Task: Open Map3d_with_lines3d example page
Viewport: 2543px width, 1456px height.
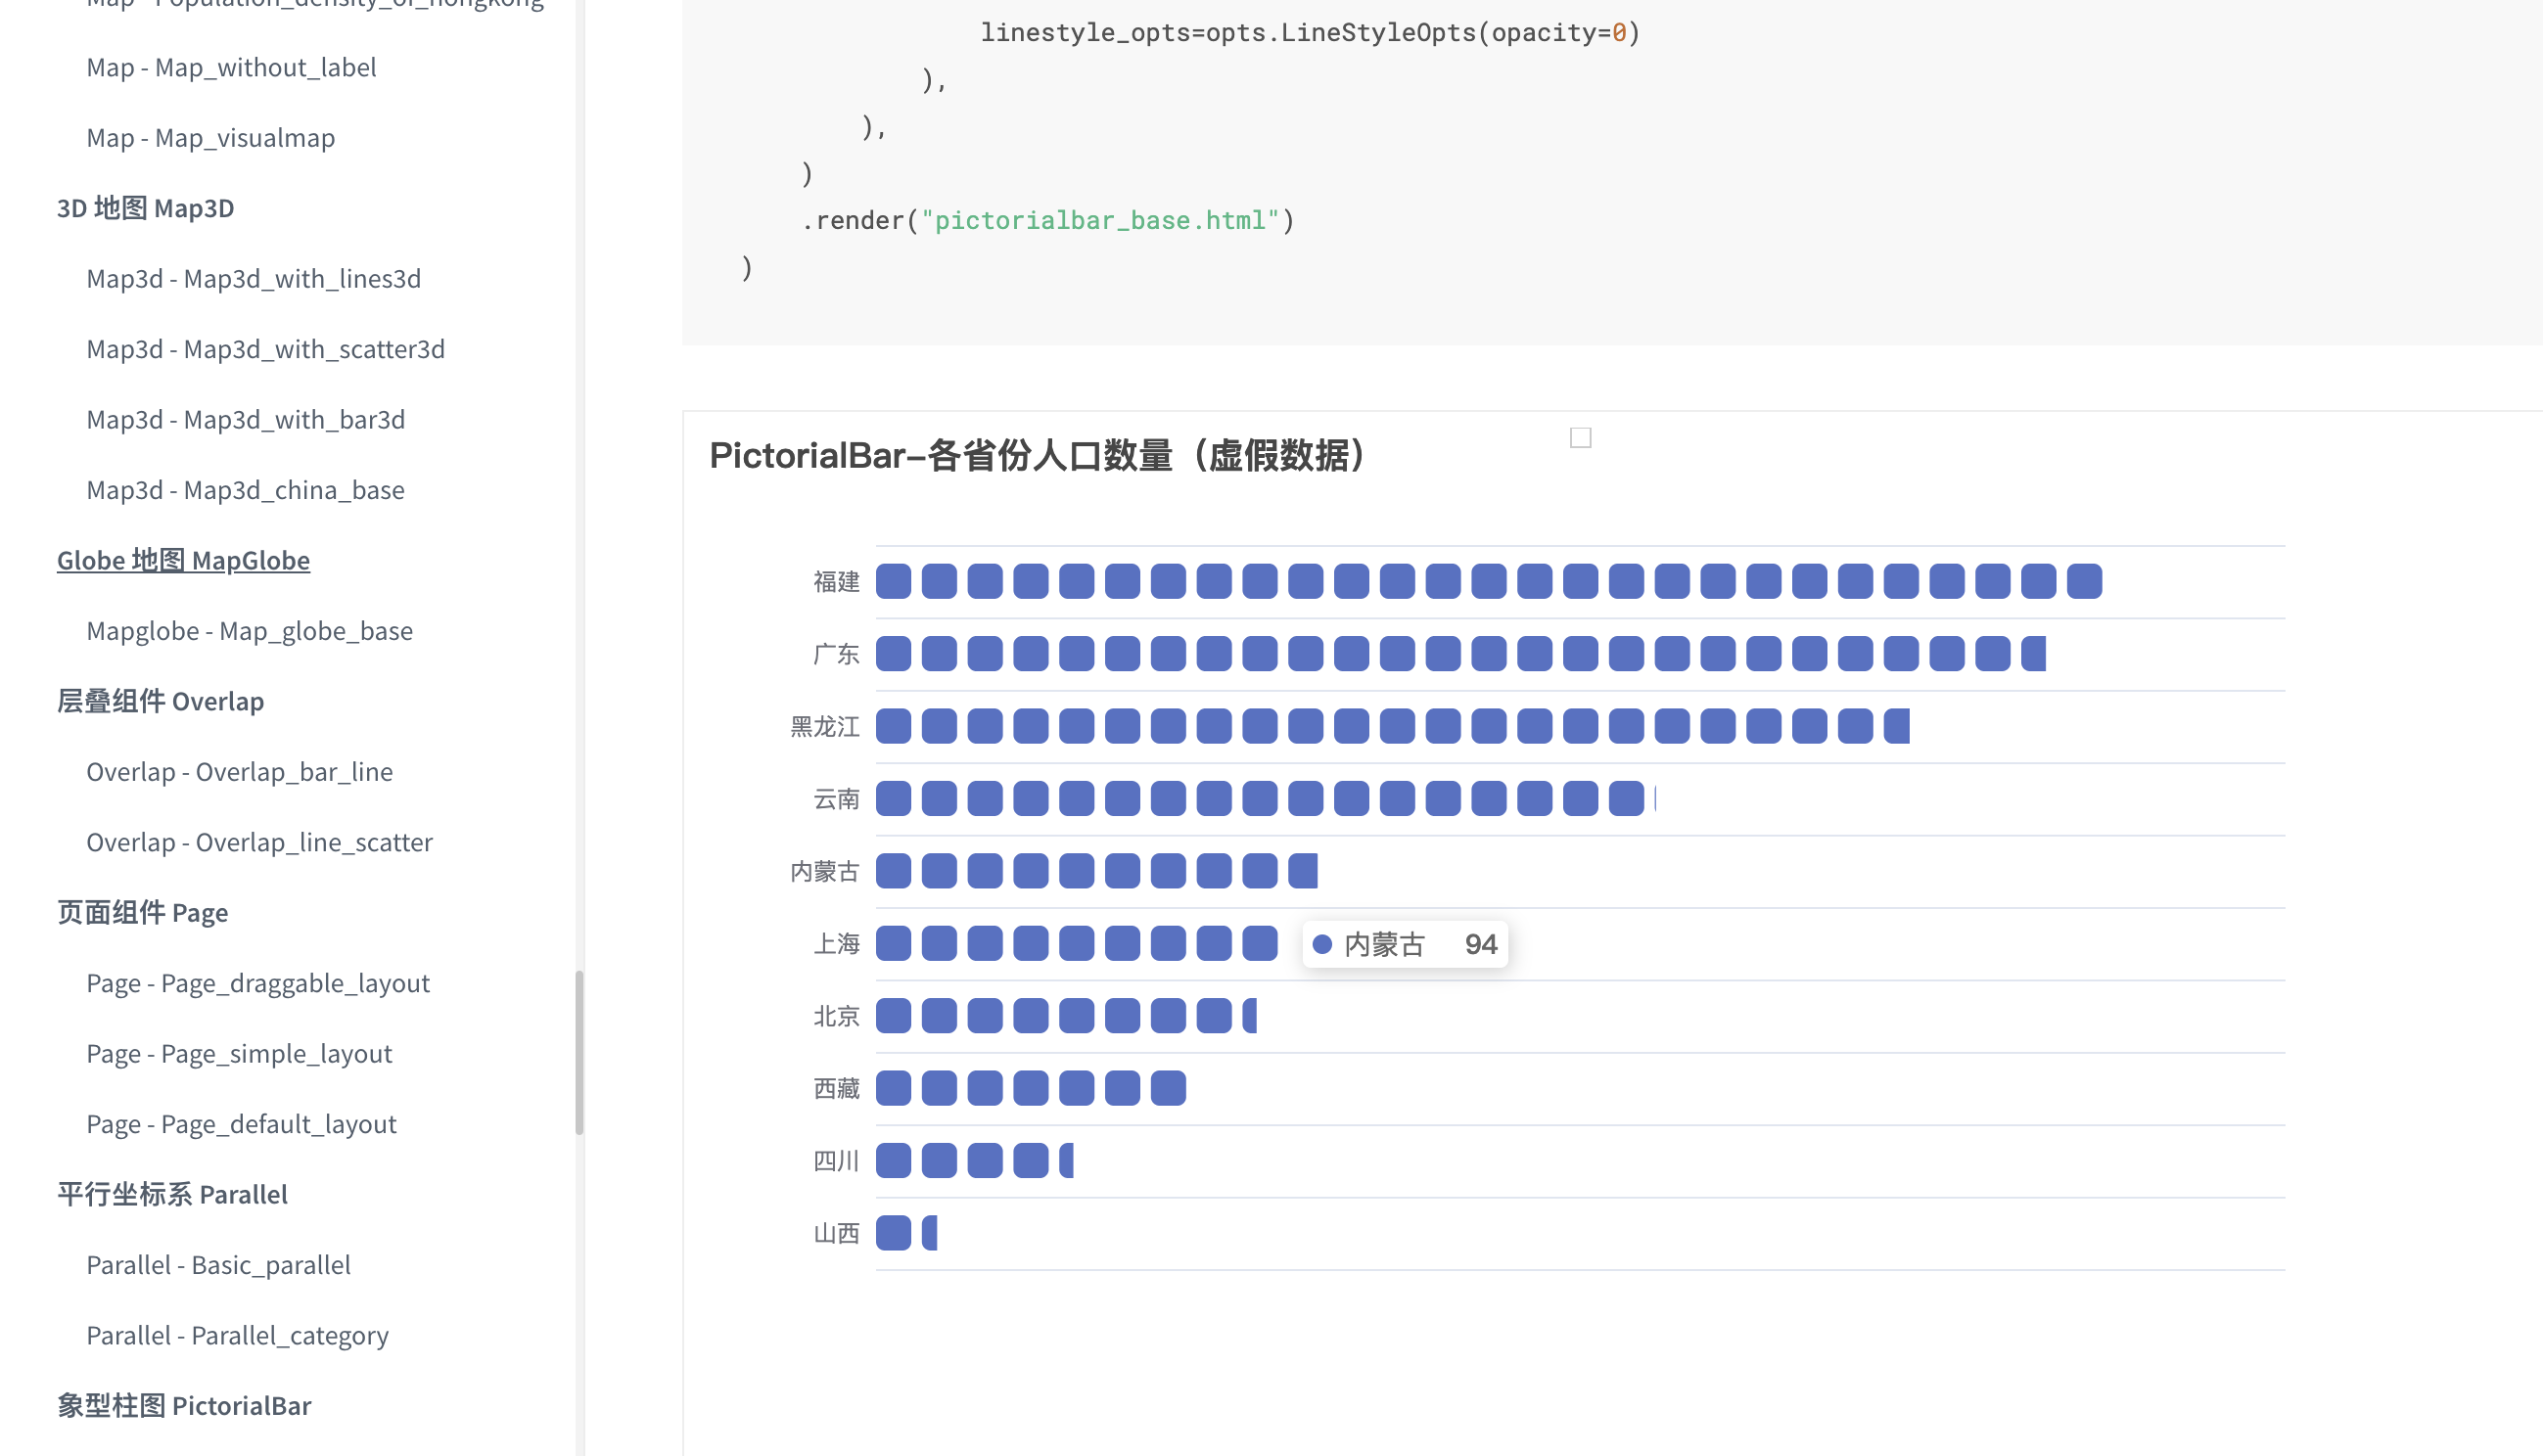Action: pyautogui.click(x=253, y=278)
